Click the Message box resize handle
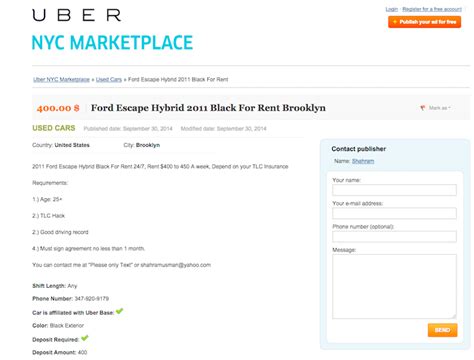 click(454, 315)
